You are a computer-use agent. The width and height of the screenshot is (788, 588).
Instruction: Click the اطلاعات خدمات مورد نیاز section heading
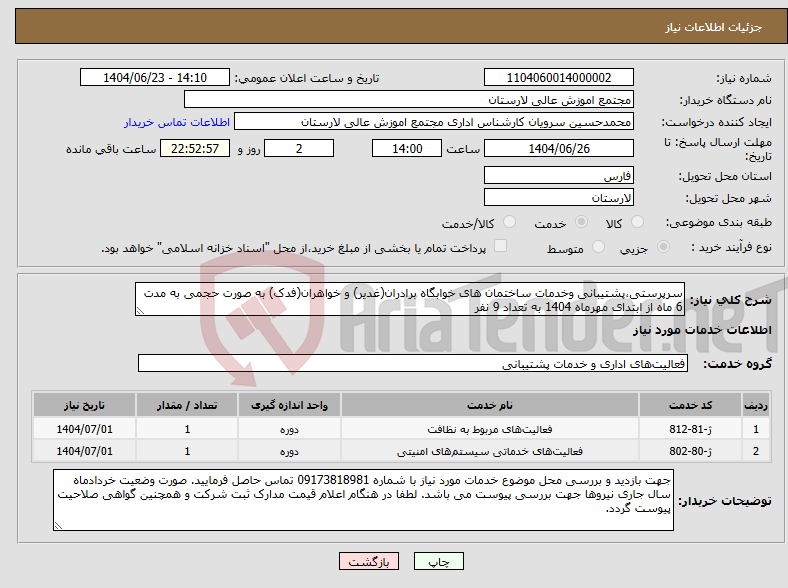point(702,330)
